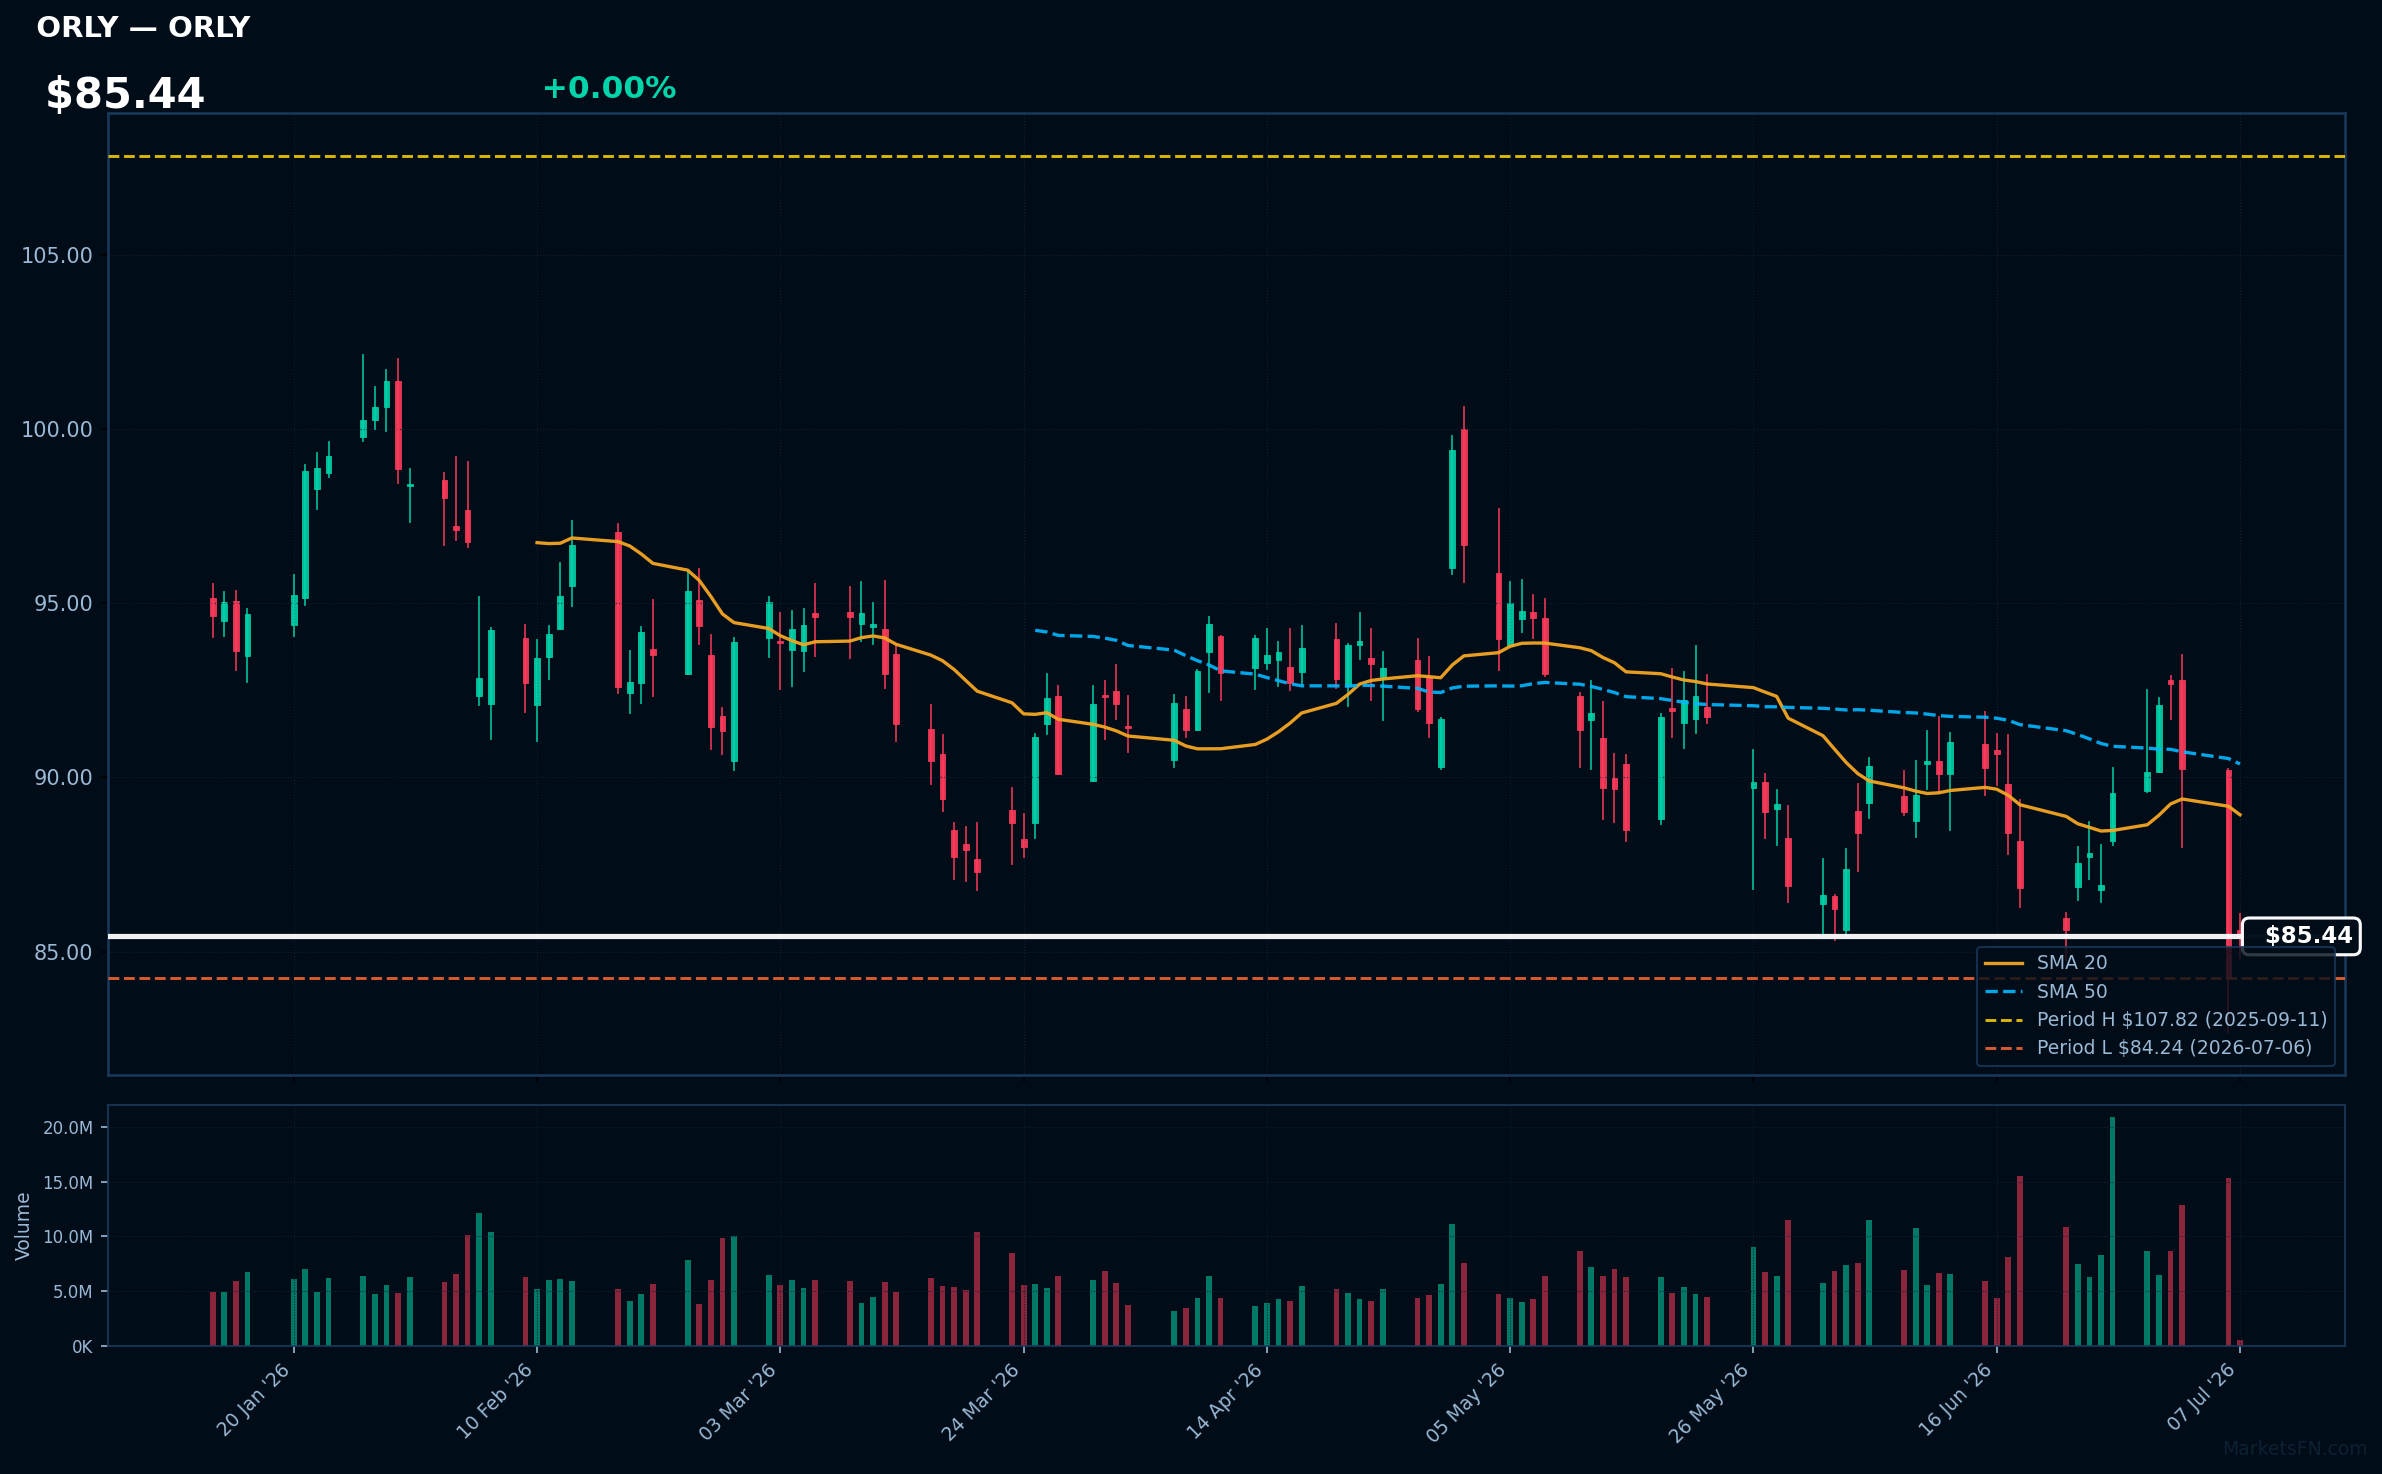The height and width of the screenshot is (1474, 2382).
Task: Select Period L $84.24 legend entry
Action: (x=2148, y=1048)
